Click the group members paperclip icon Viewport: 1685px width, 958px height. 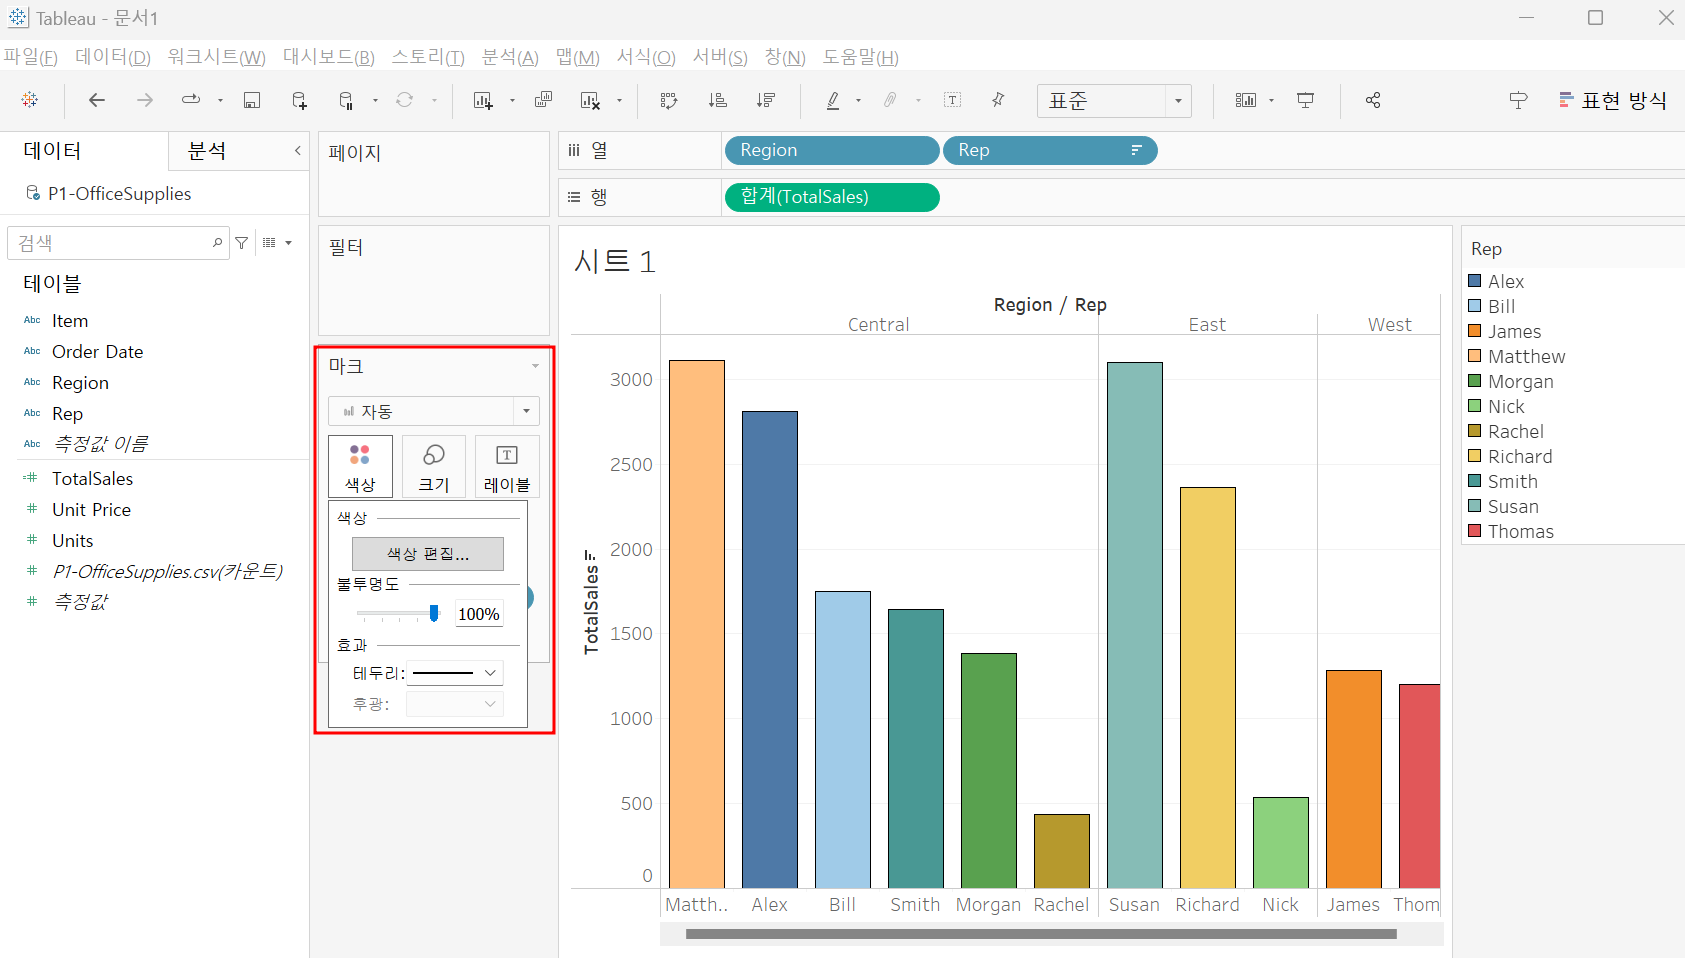[x=890, y=100]
